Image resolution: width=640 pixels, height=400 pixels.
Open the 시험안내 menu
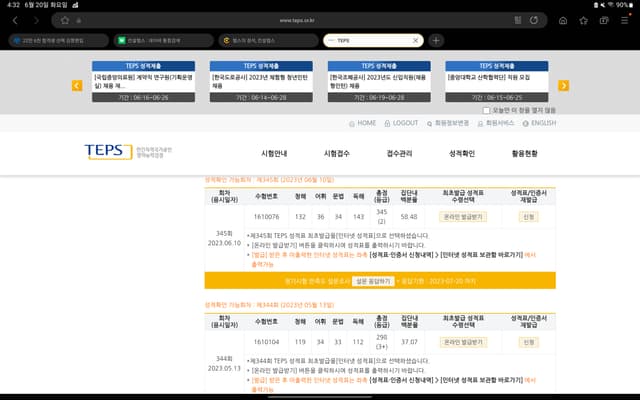click(x=274, y=153)
